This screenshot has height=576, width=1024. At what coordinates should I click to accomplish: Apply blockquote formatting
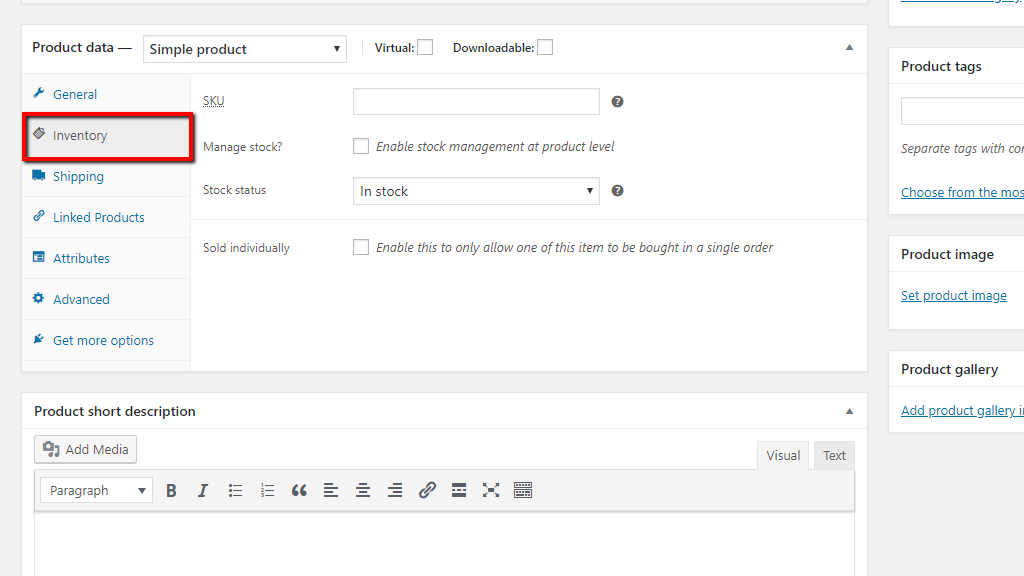[299, 490]
